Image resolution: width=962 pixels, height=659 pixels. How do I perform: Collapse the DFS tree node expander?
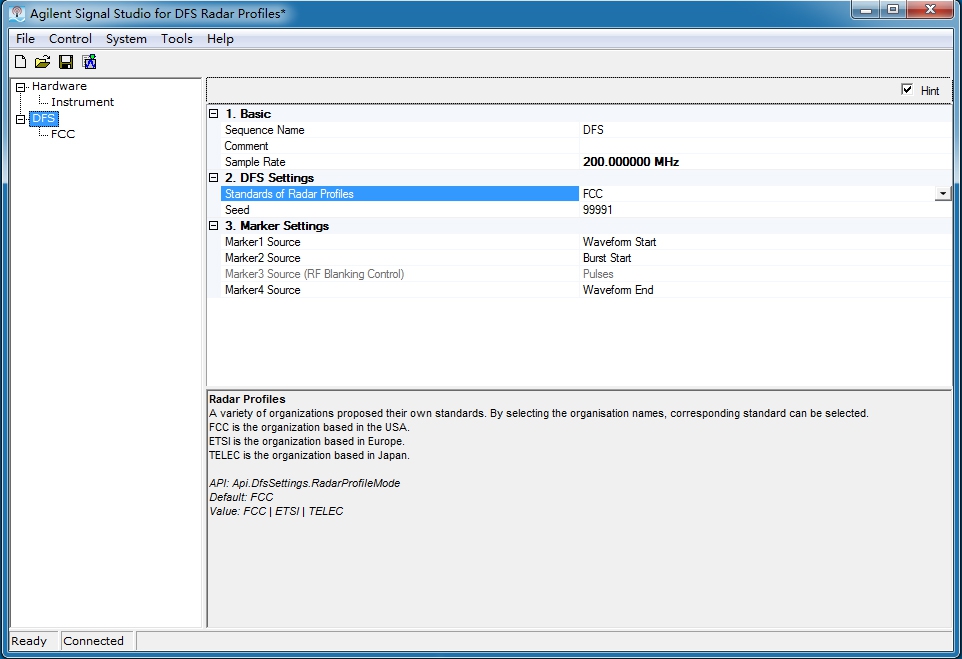(x=20, y=119)
